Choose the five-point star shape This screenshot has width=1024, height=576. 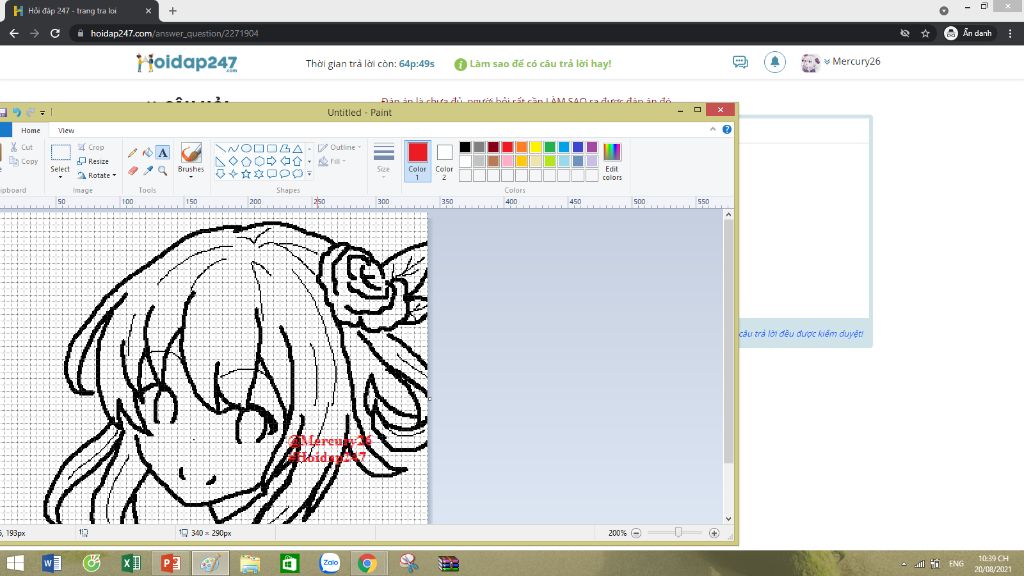[x=246, y=174]
